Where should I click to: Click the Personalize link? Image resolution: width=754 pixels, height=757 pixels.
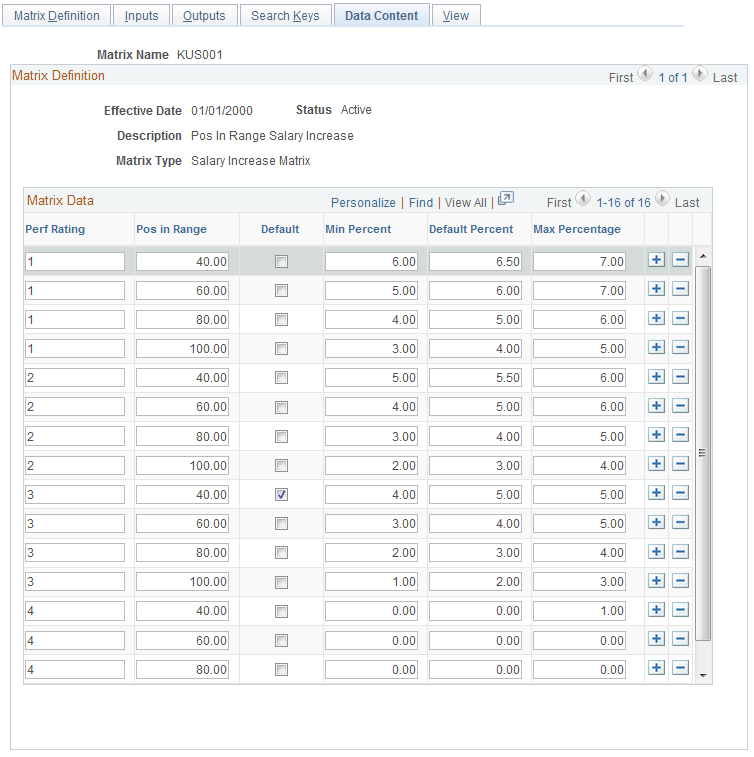pyautogui.click(x=363, y=203)
